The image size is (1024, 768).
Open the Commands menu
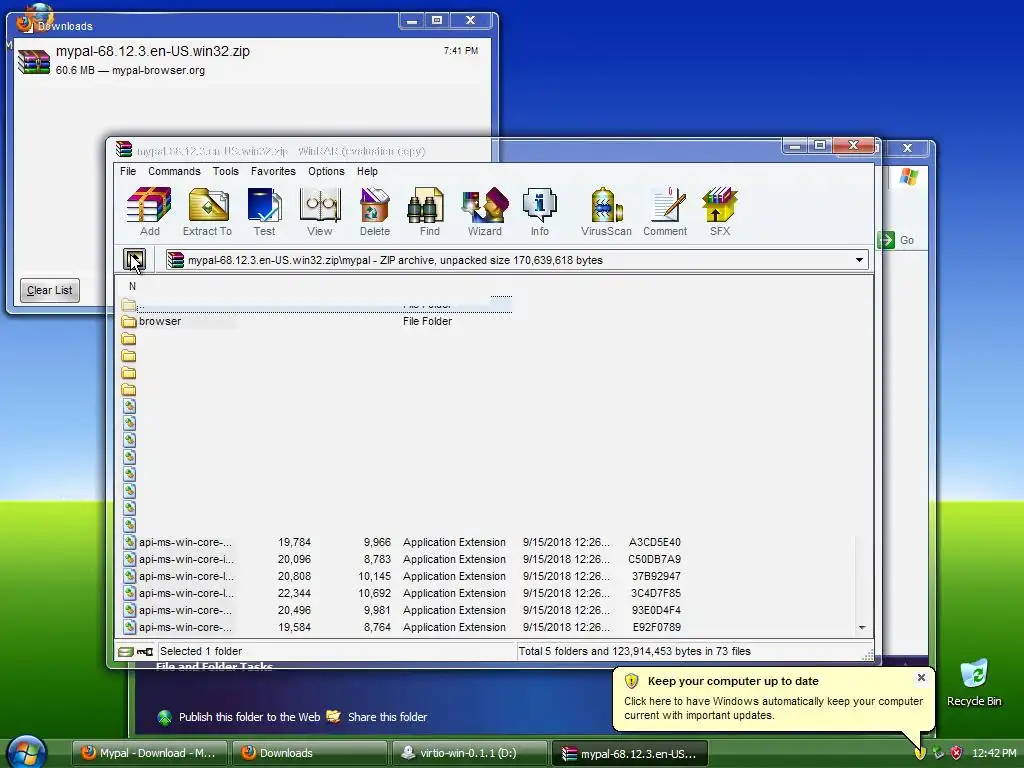174,171
